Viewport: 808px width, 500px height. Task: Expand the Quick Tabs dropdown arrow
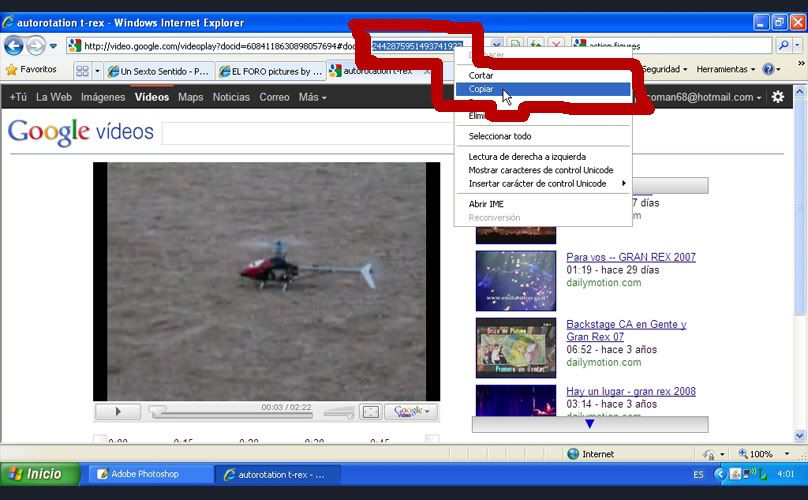pyautogui.click(x=97, y=71)
